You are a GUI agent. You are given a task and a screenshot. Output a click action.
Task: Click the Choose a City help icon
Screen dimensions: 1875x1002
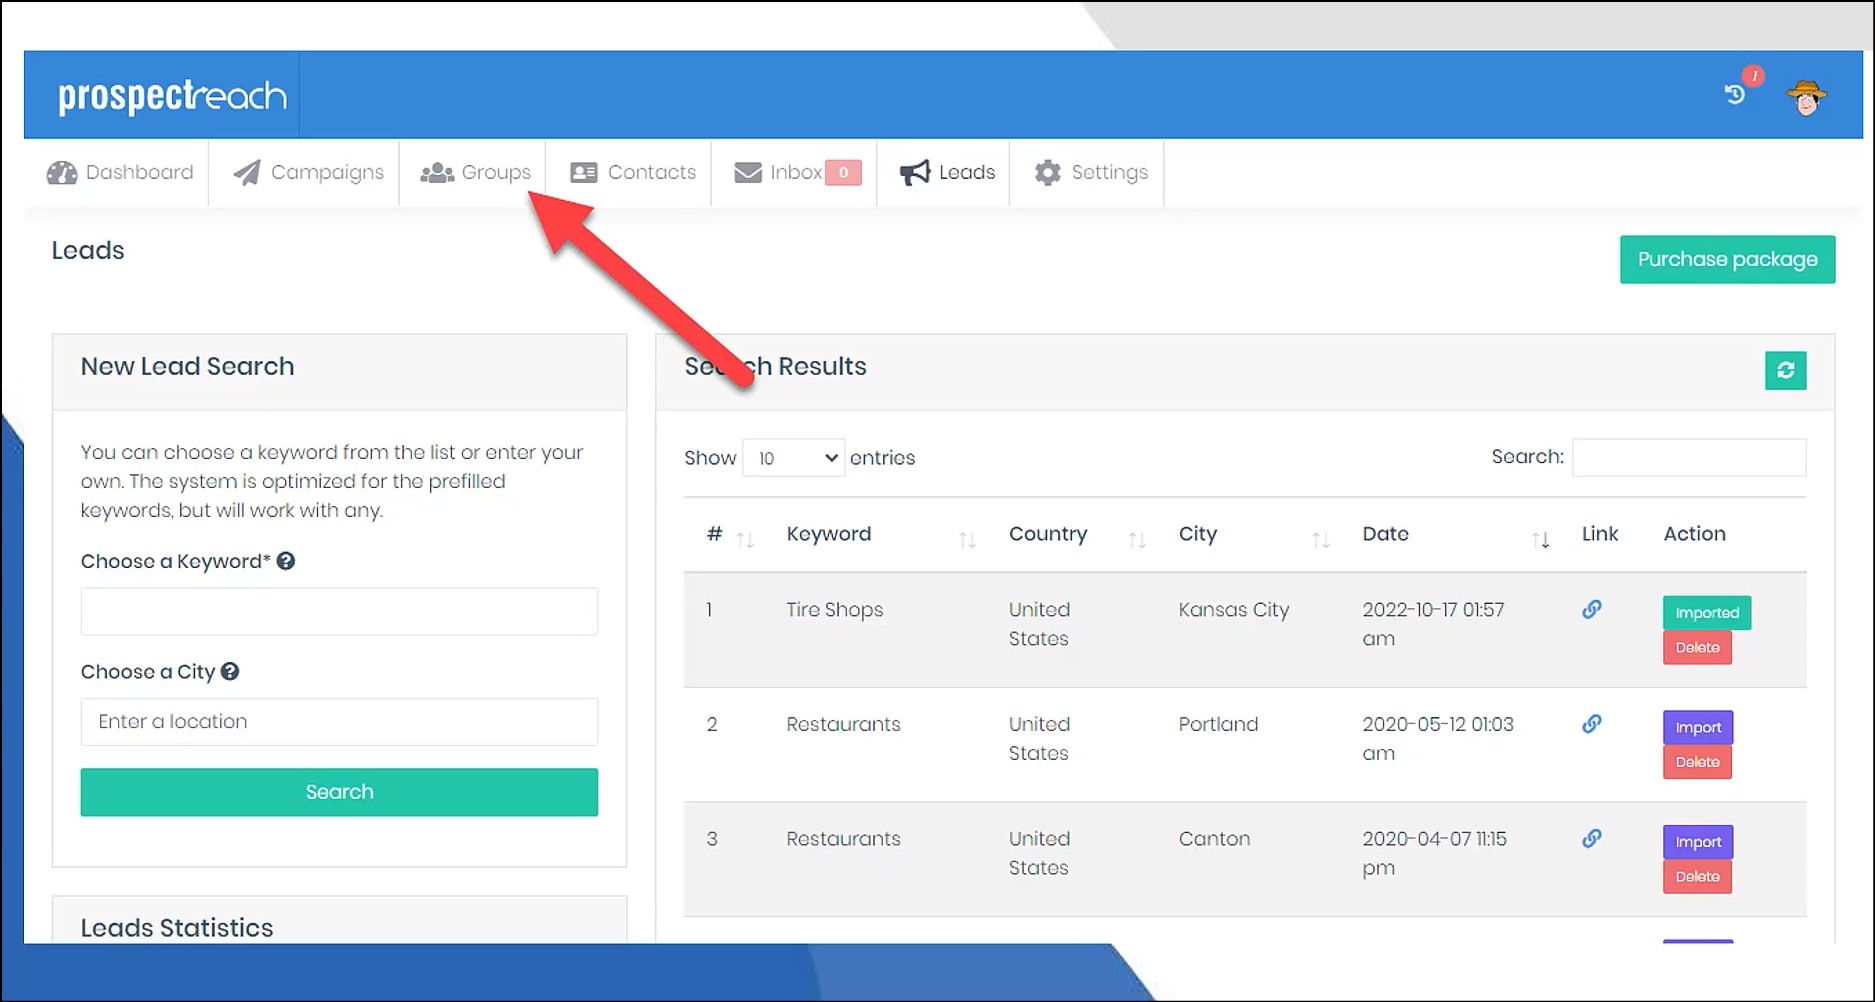pyautogui.click(x=230, y=671)
